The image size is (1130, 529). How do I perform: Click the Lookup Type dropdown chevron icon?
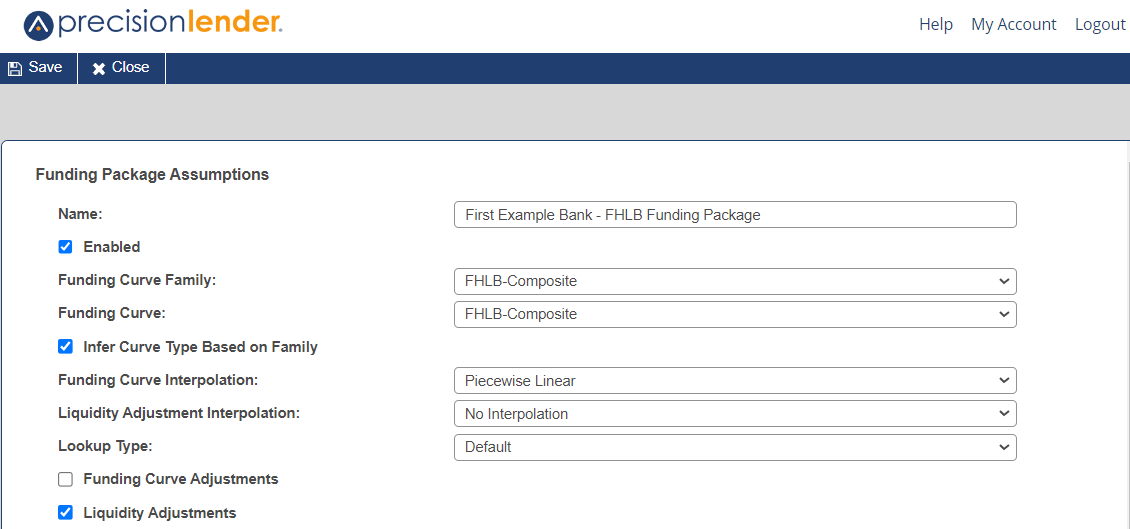tap(1004, 447)
